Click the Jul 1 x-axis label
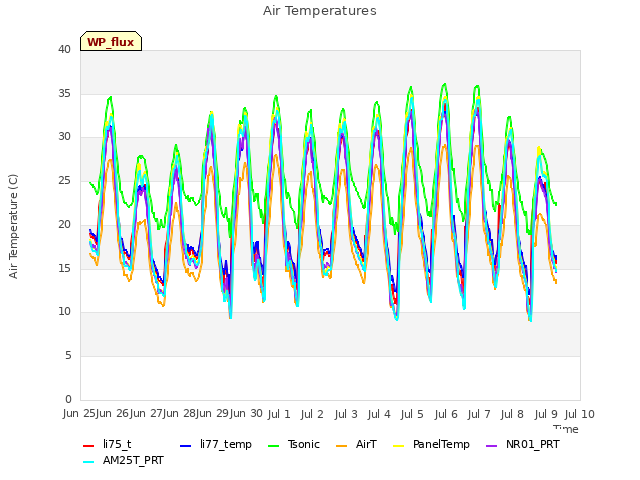Viewport: 640px width, 480px height. pyautogui.click(x=279, y=414)
